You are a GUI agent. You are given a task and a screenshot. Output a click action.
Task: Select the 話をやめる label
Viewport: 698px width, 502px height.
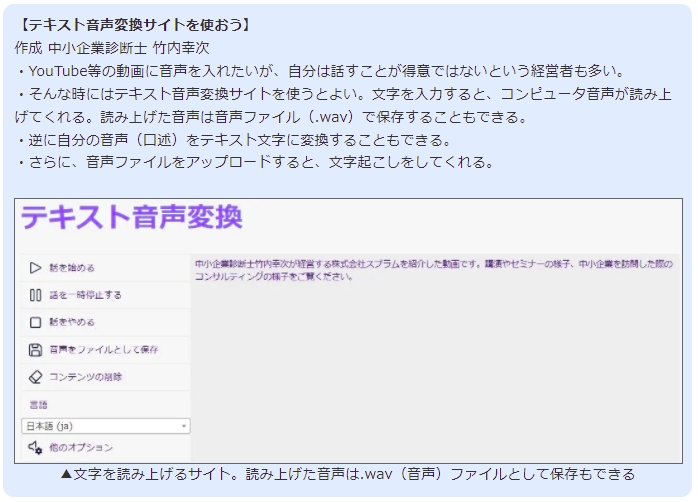(72, 322)
